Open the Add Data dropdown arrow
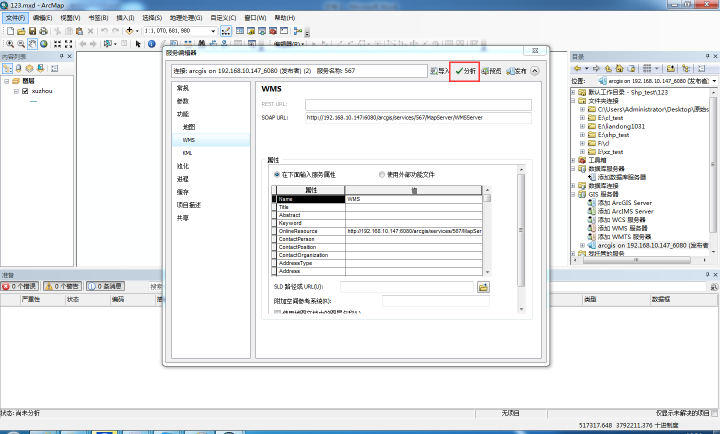 coord(137,31)
